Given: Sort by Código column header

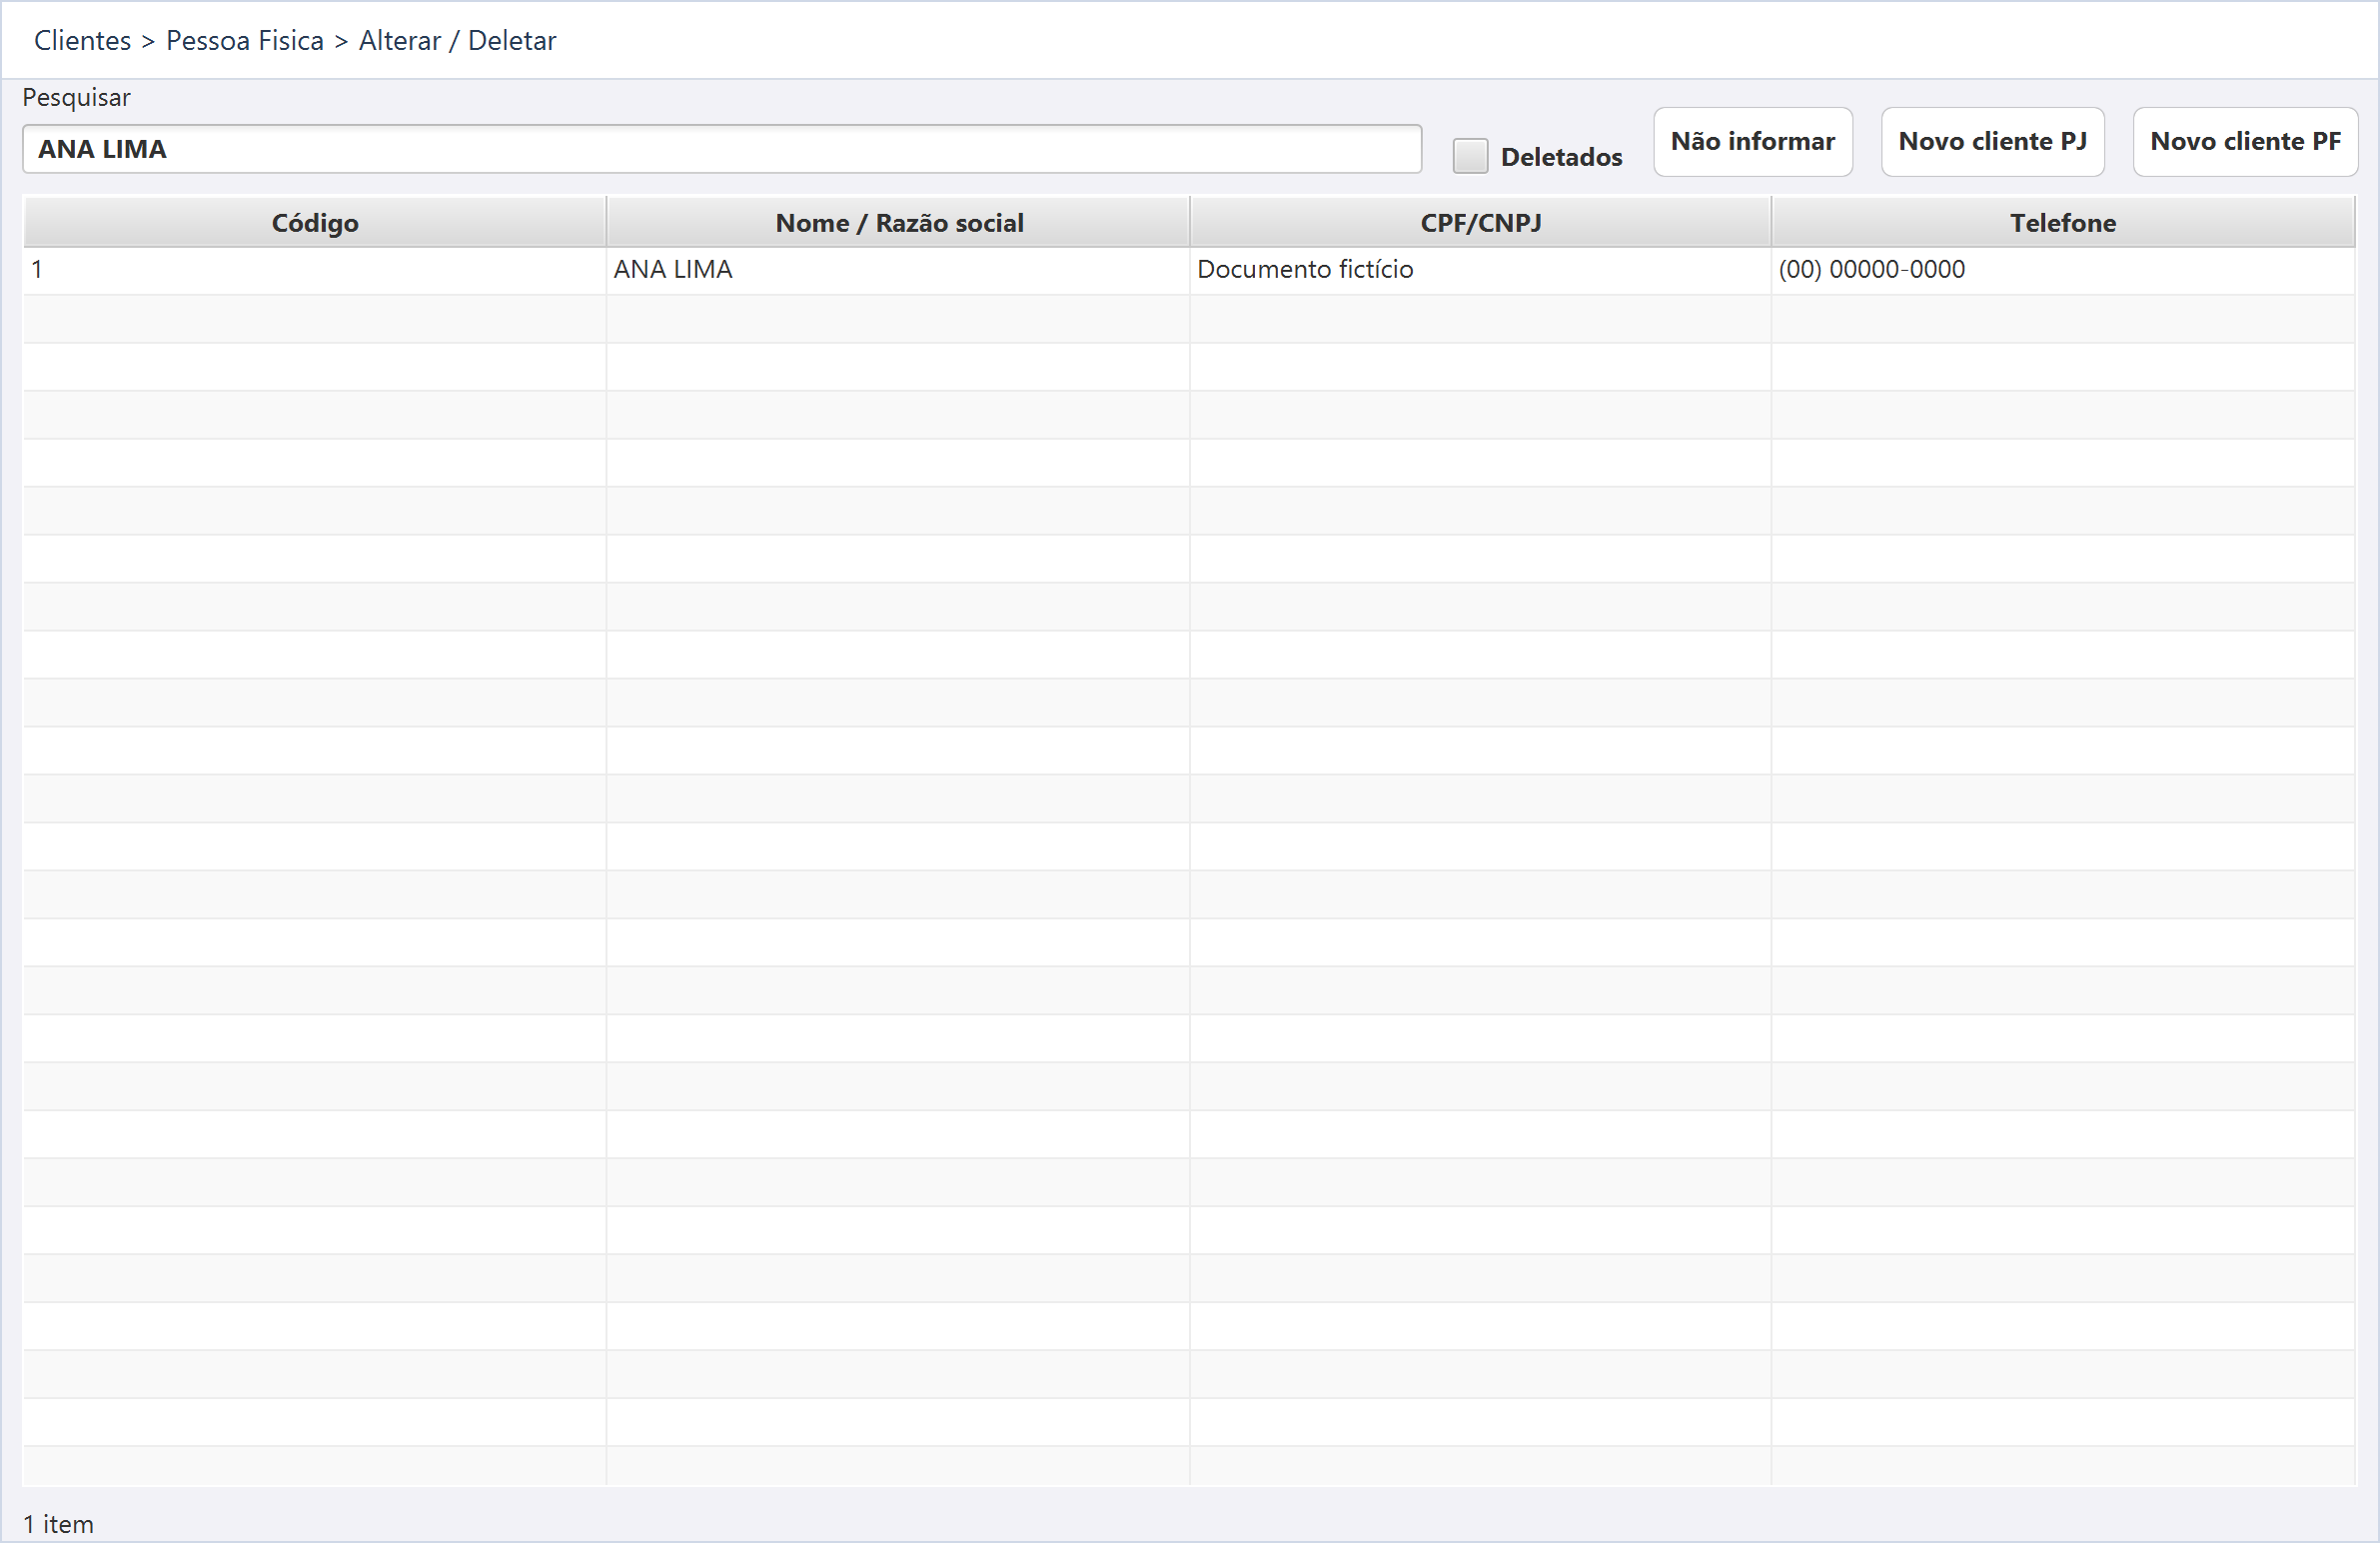Looking at the screenshot, I should click(315, 222).
